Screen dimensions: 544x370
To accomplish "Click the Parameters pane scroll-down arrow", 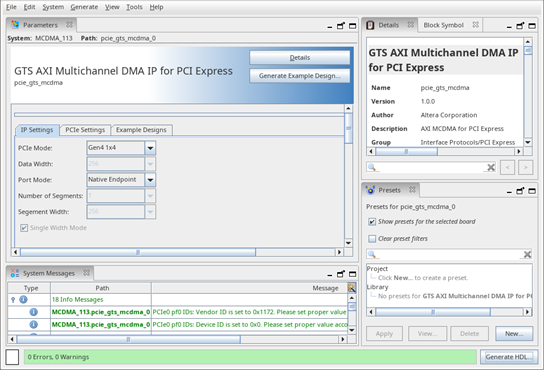I will (x=349, y=243).
